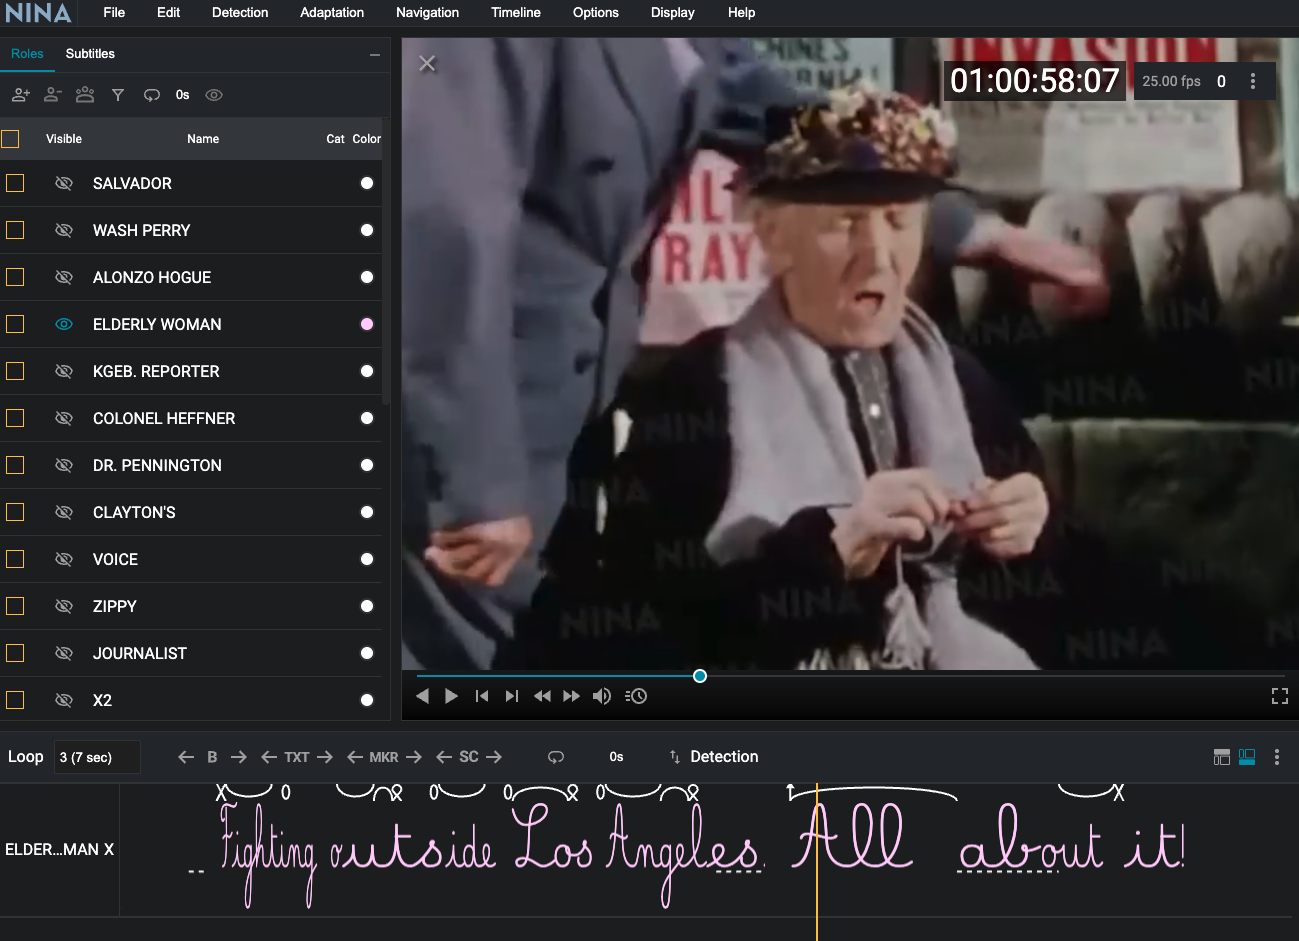Image resolution: width=1299 pixels, height=941 pixels.
Task: Open the role groups icon
Action: (85, 95)
